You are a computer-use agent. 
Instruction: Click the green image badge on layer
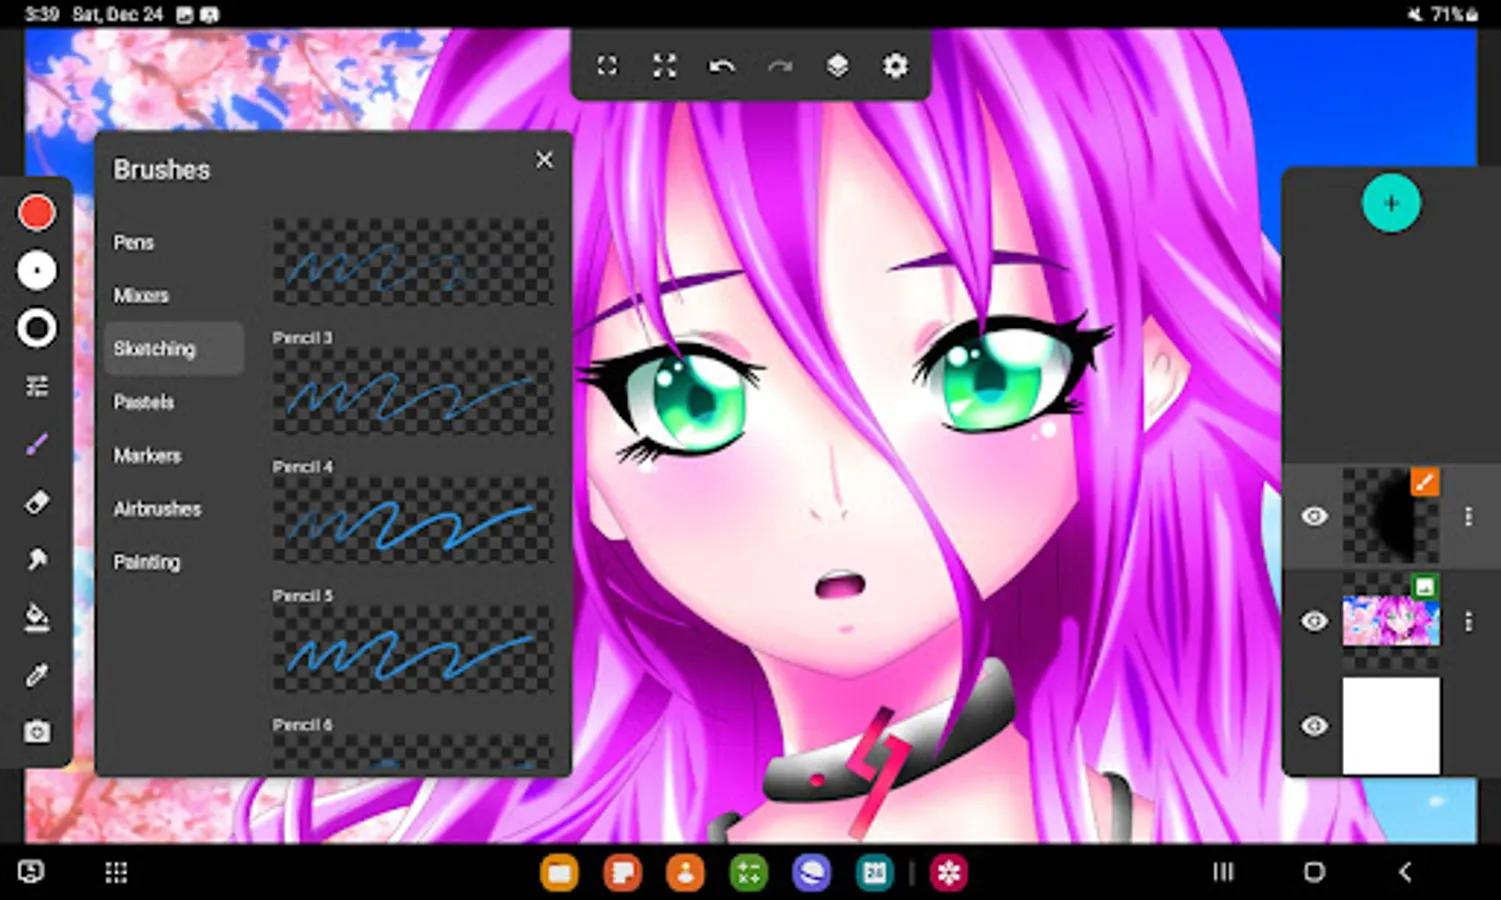[x=1425, y=586]
